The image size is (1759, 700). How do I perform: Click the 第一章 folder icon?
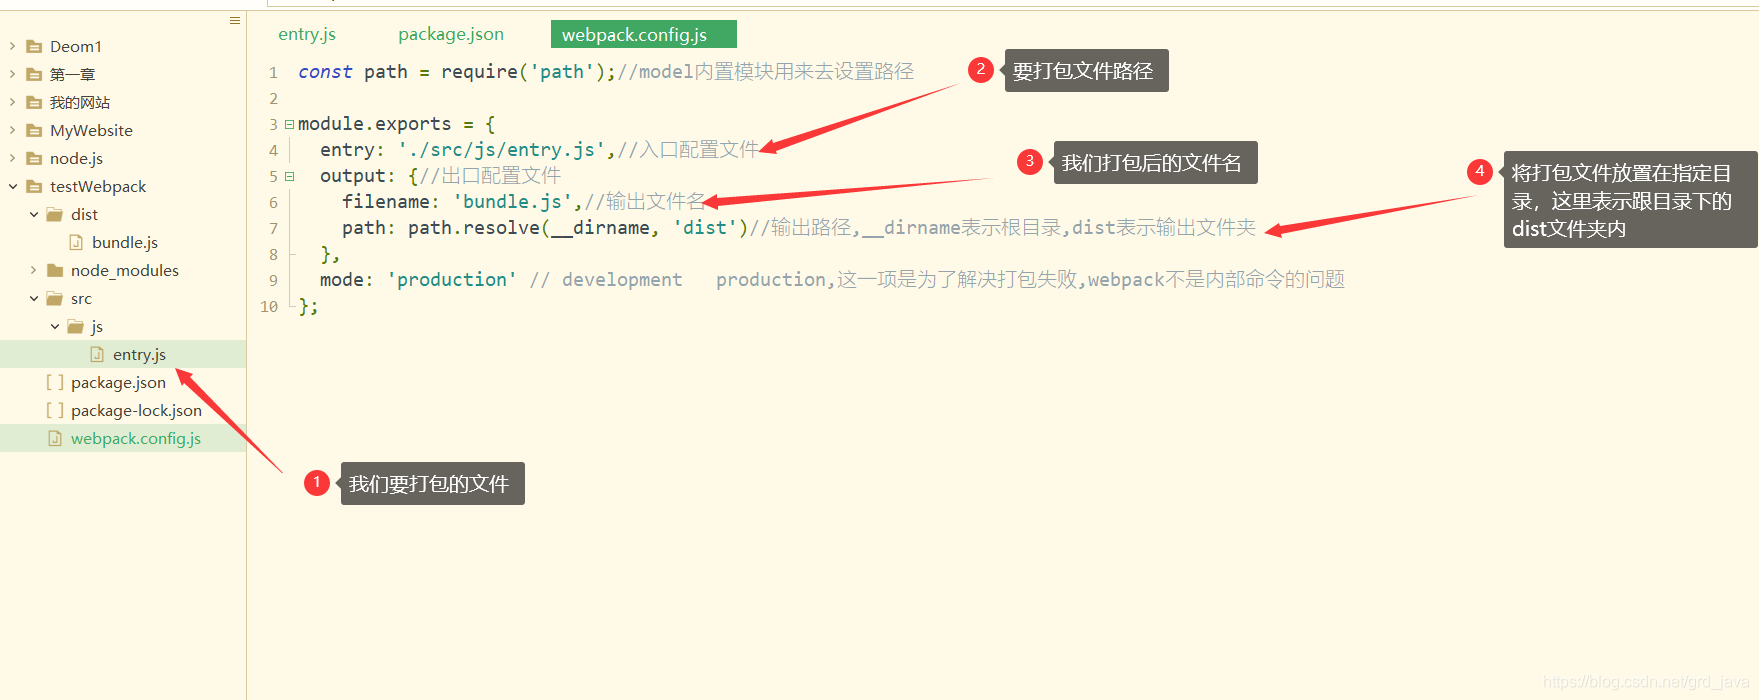tap(34, 74)
